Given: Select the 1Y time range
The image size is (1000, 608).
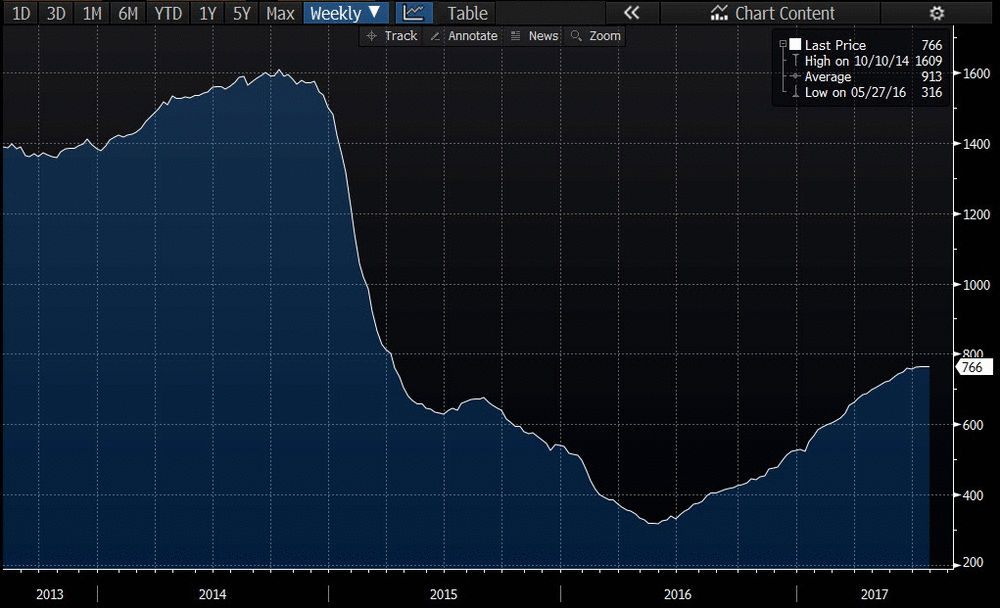Looking at the screenshot, I should (207, 13).
